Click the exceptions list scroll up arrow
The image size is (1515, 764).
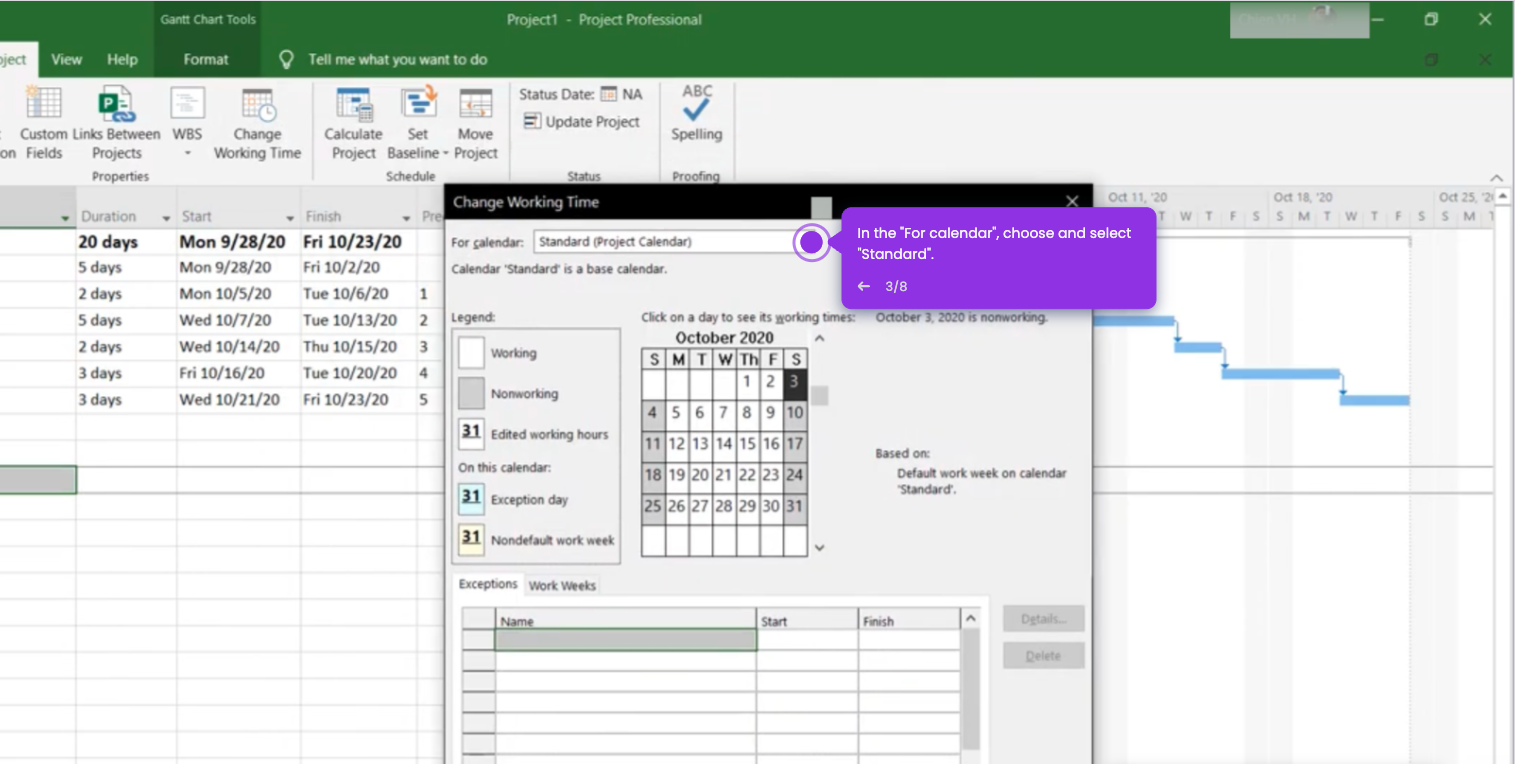[970, 619]
